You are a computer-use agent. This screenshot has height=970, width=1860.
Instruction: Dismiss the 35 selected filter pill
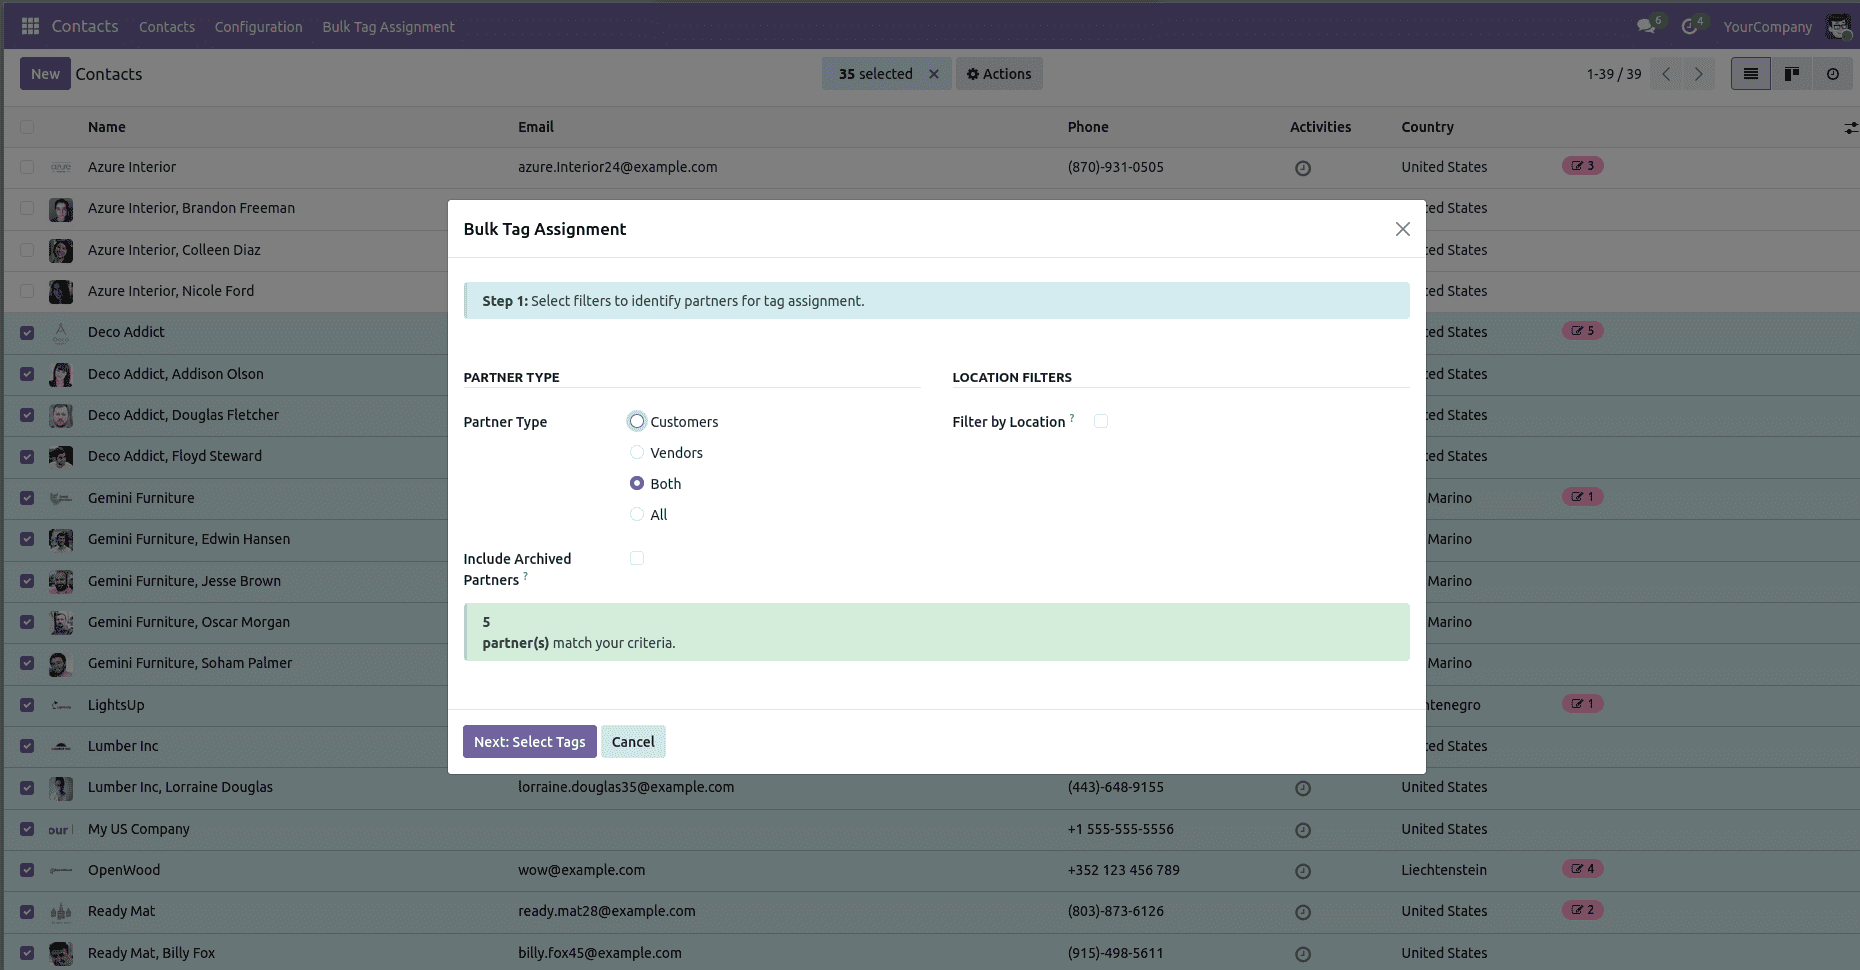[x=934, y=73]
